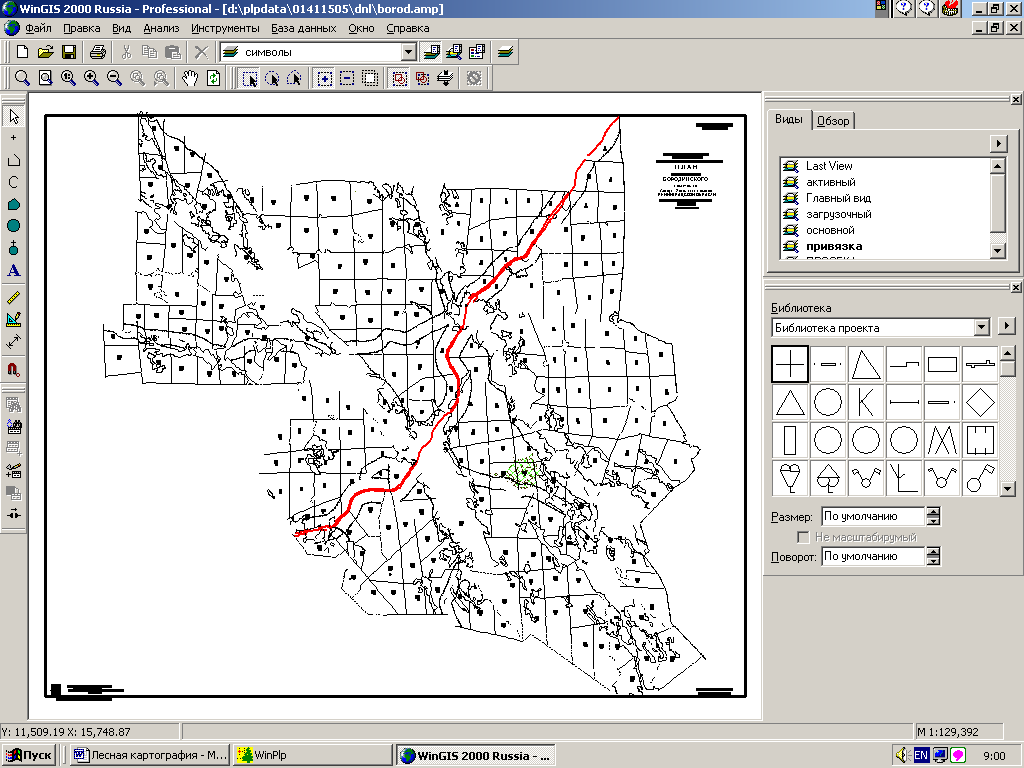Click zoom to full extent icon
The image size is (1024, 768).
[45, 78]
